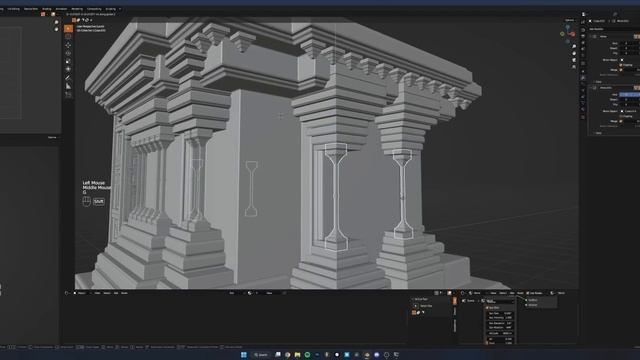
Task: Open the World shader type dropdown
Action: coord(475,293)
